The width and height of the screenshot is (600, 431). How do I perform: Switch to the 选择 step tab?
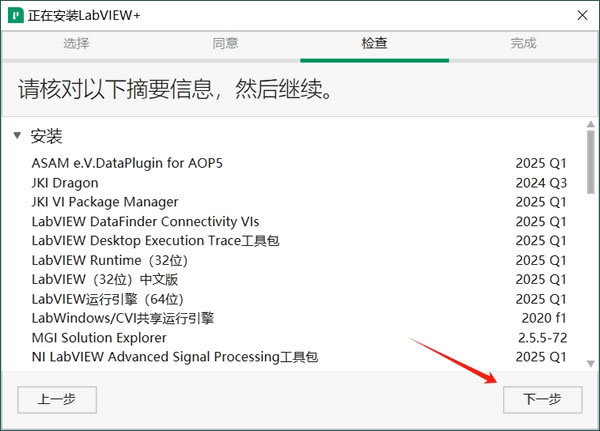(76, 44)
